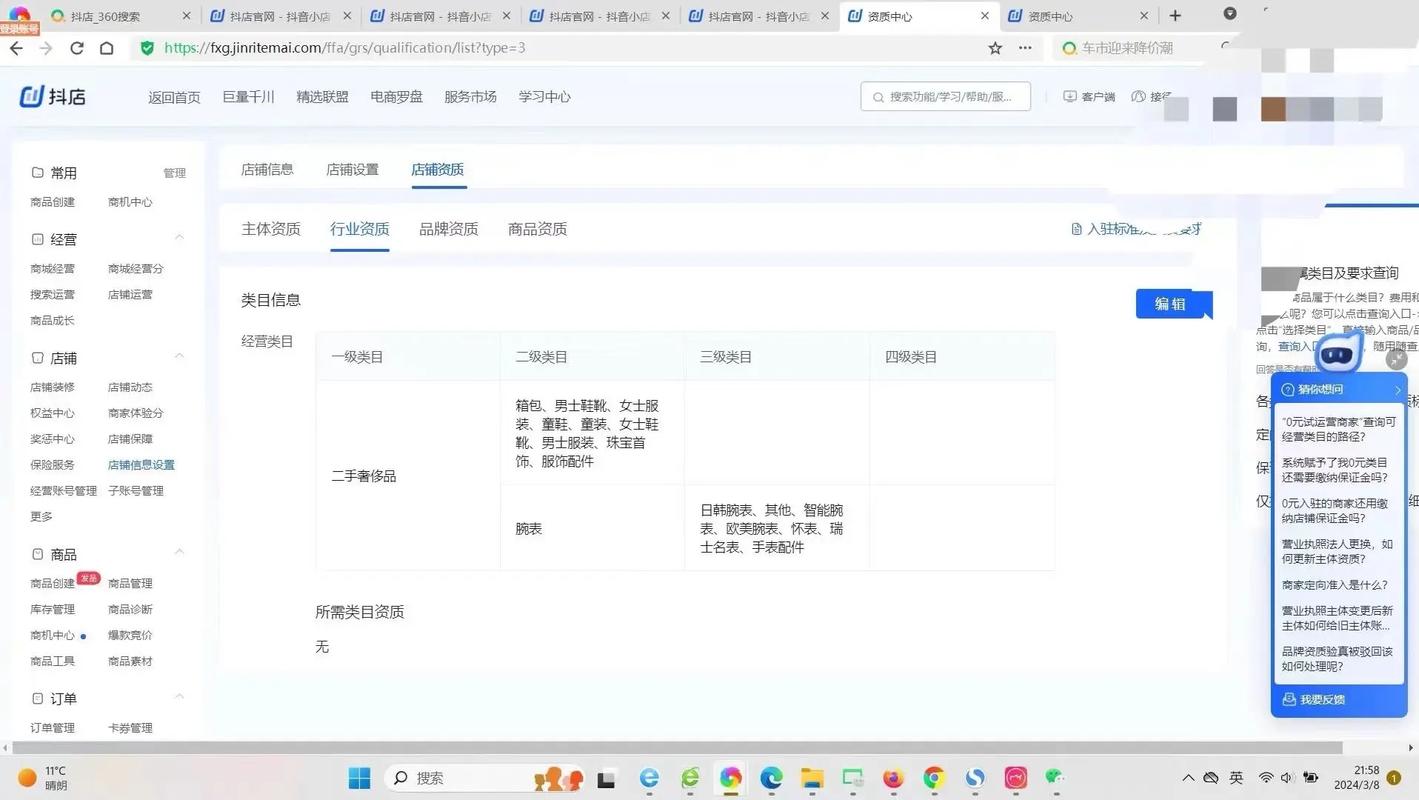Open 店铺信息设置 in the sidebar

click(x=141, y=465)
